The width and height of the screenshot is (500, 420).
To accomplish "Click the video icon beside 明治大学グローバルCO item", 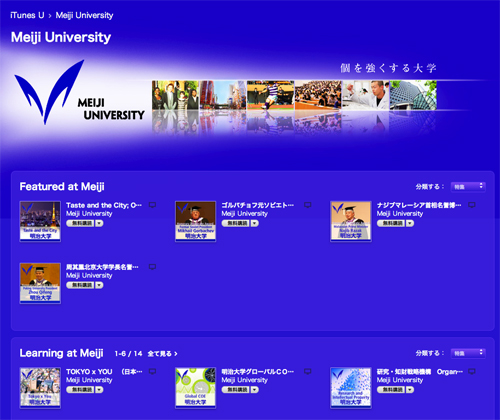I will 308,371.
